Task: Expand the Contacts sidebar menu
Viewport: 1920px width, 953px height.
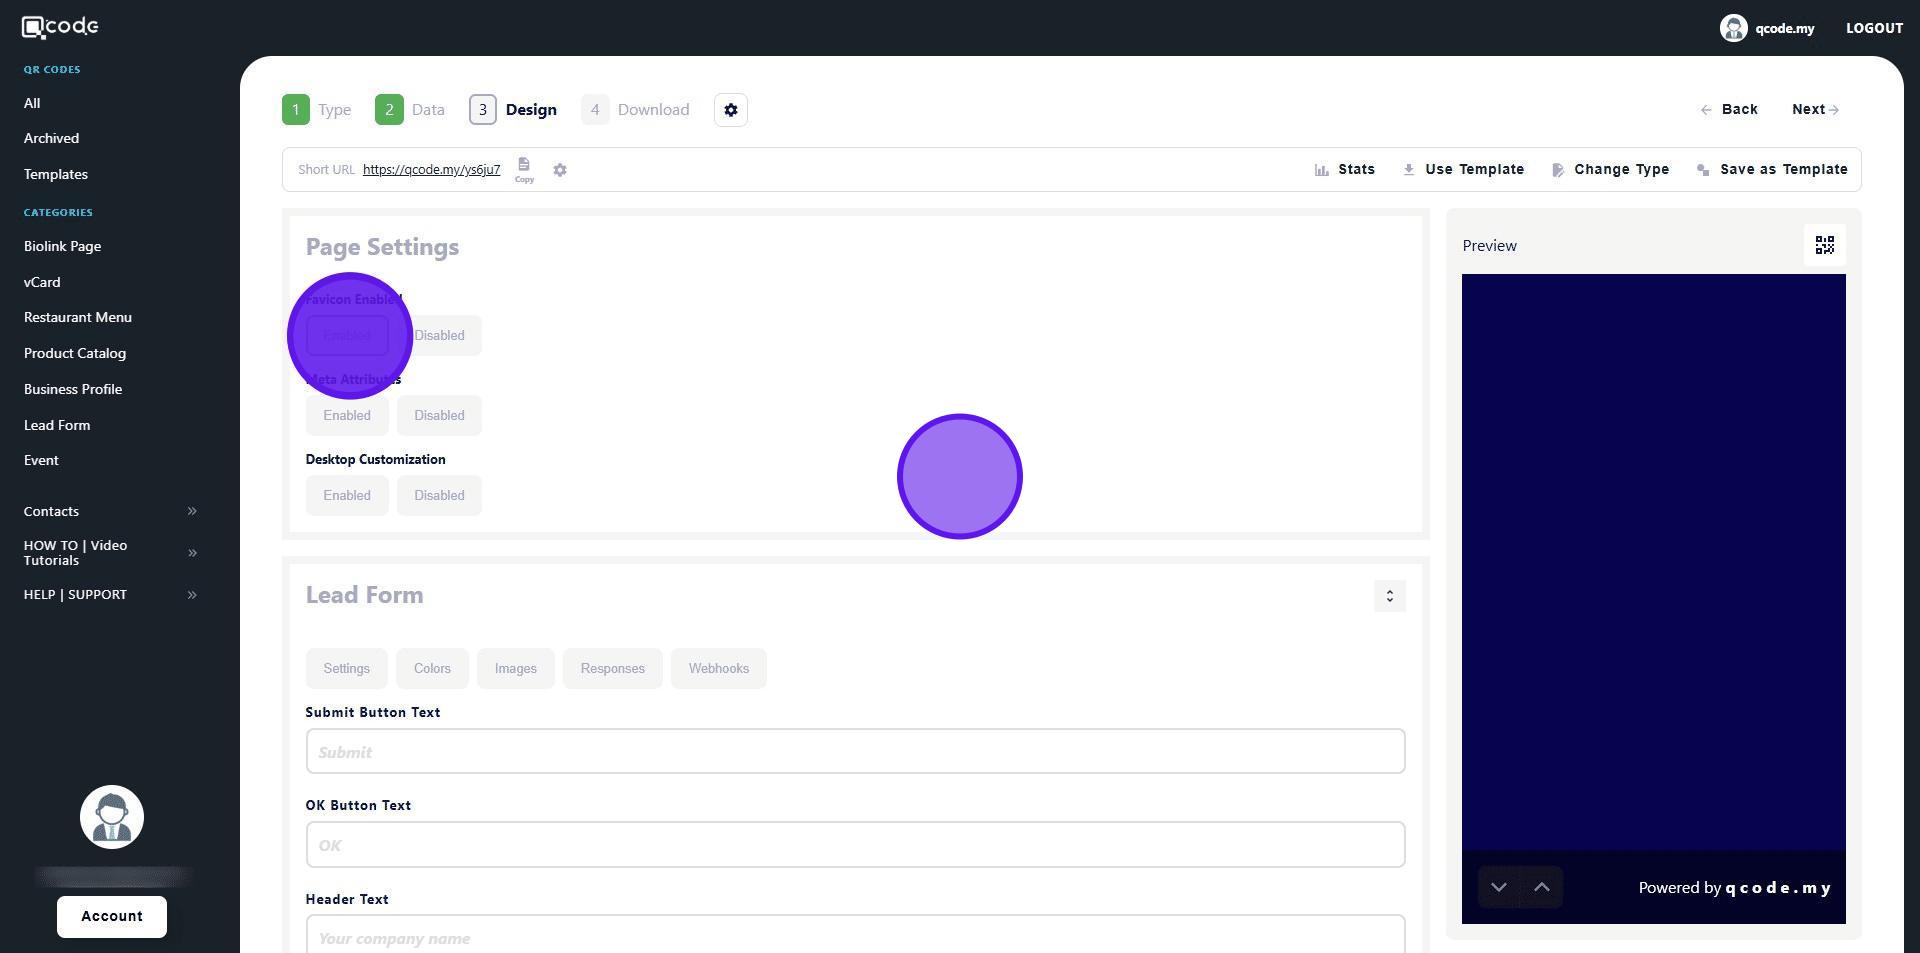Action: (x=192, y=511)
